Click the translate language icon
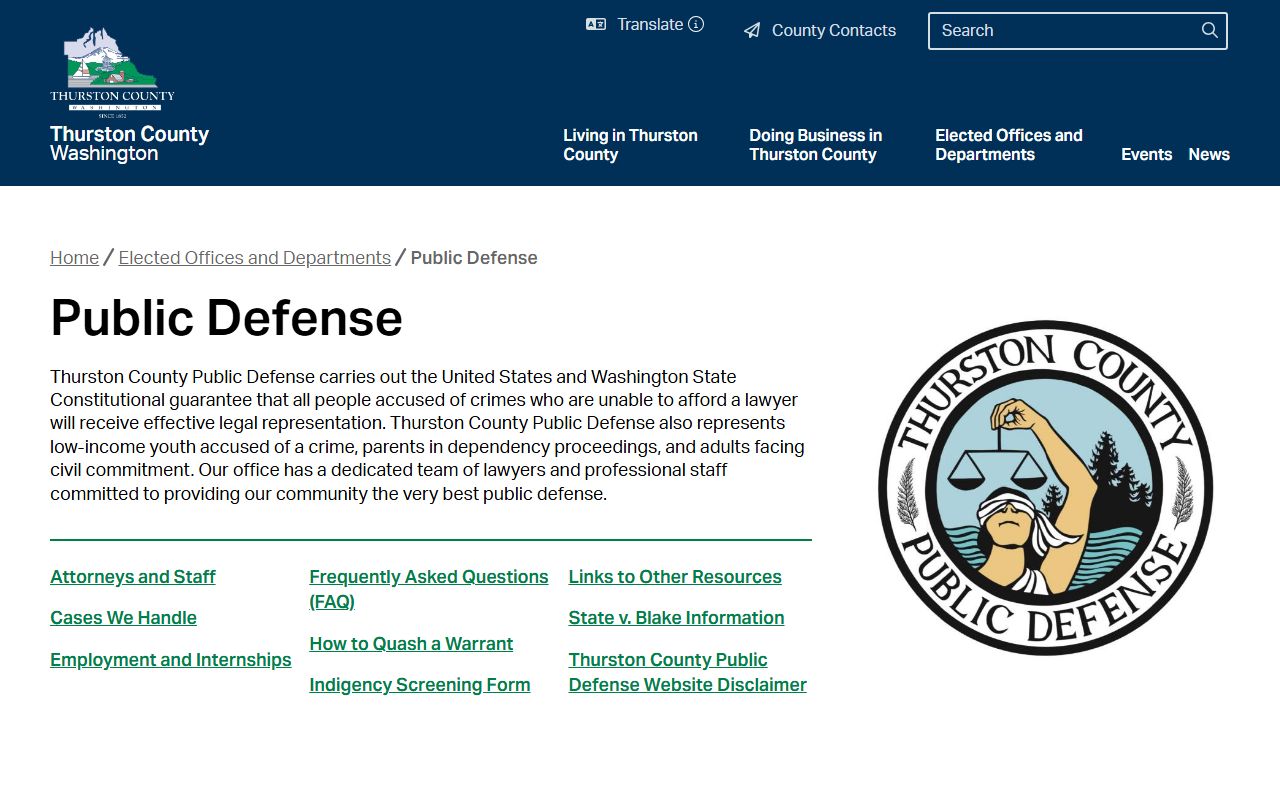The width and height of the screenshot is (1280, 800). tap(596, 25)
